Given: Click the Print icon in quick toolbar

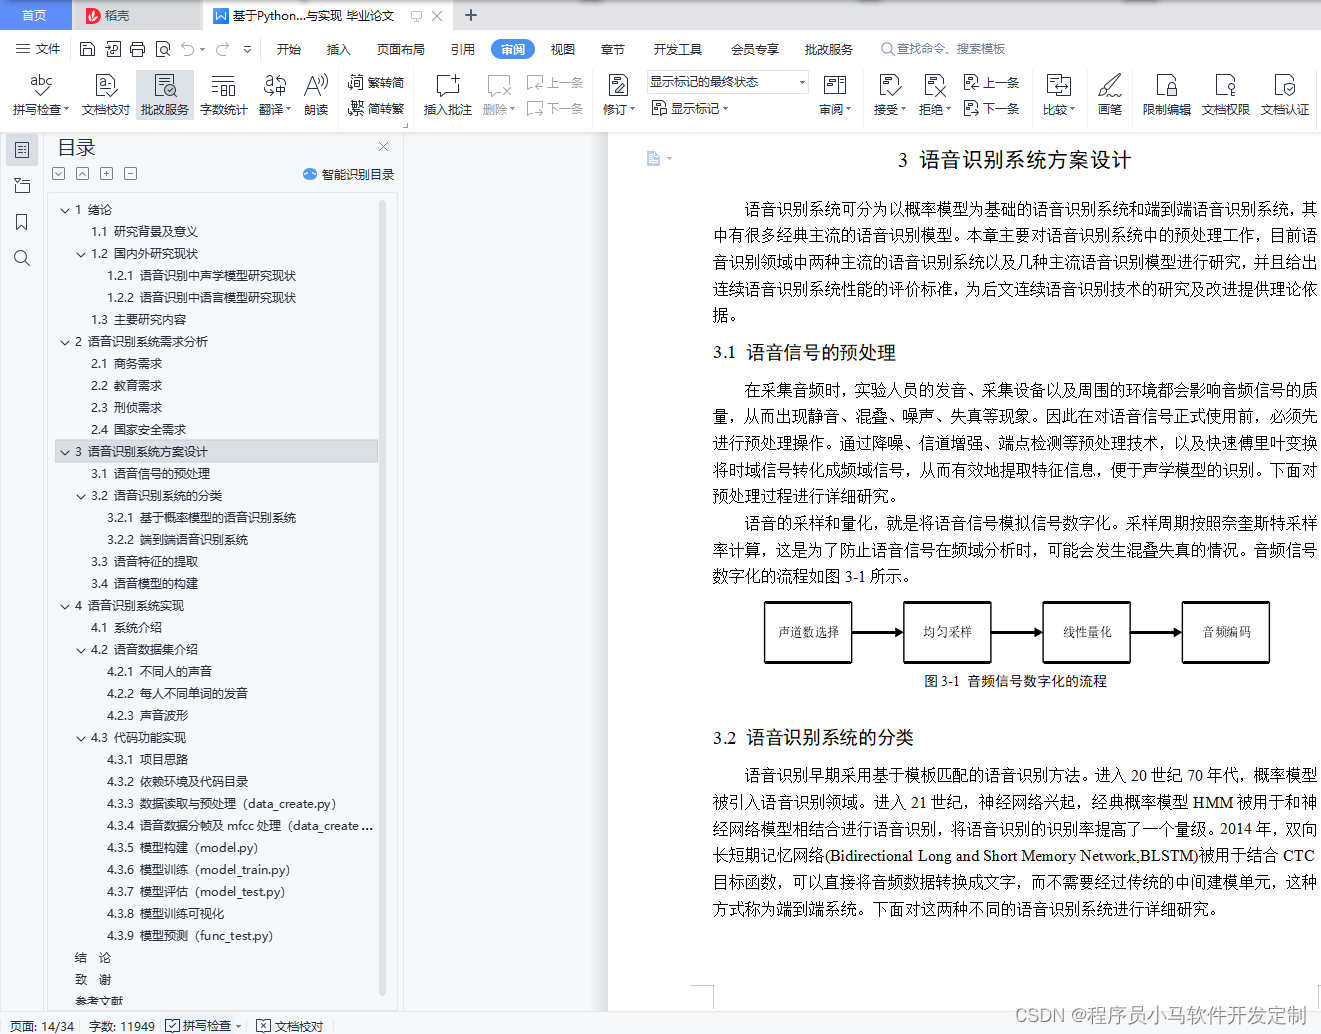Looking at the screenshot, I should [137, 49].
